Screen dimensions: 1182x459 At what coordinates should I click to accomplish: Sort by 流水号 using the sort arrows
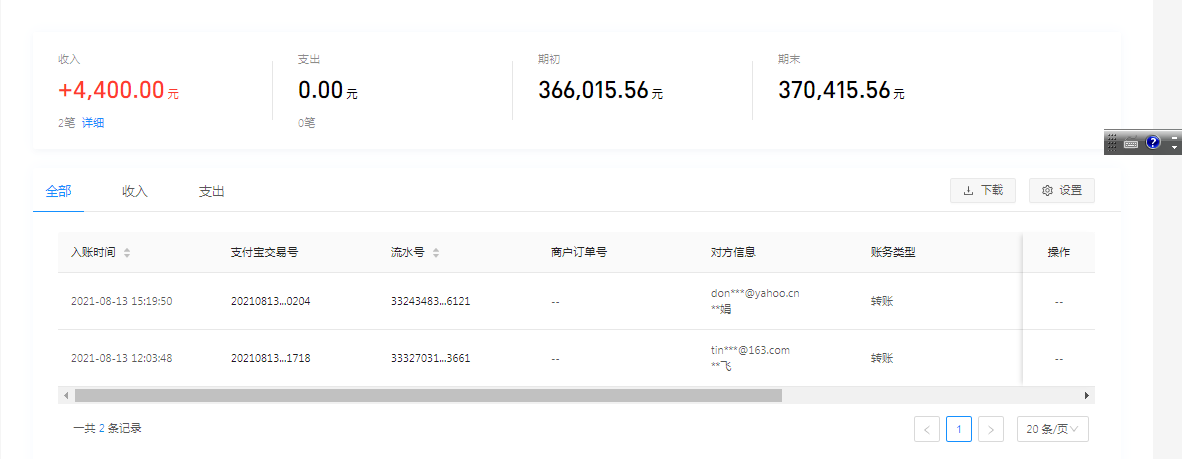click(x=436, y=252)
